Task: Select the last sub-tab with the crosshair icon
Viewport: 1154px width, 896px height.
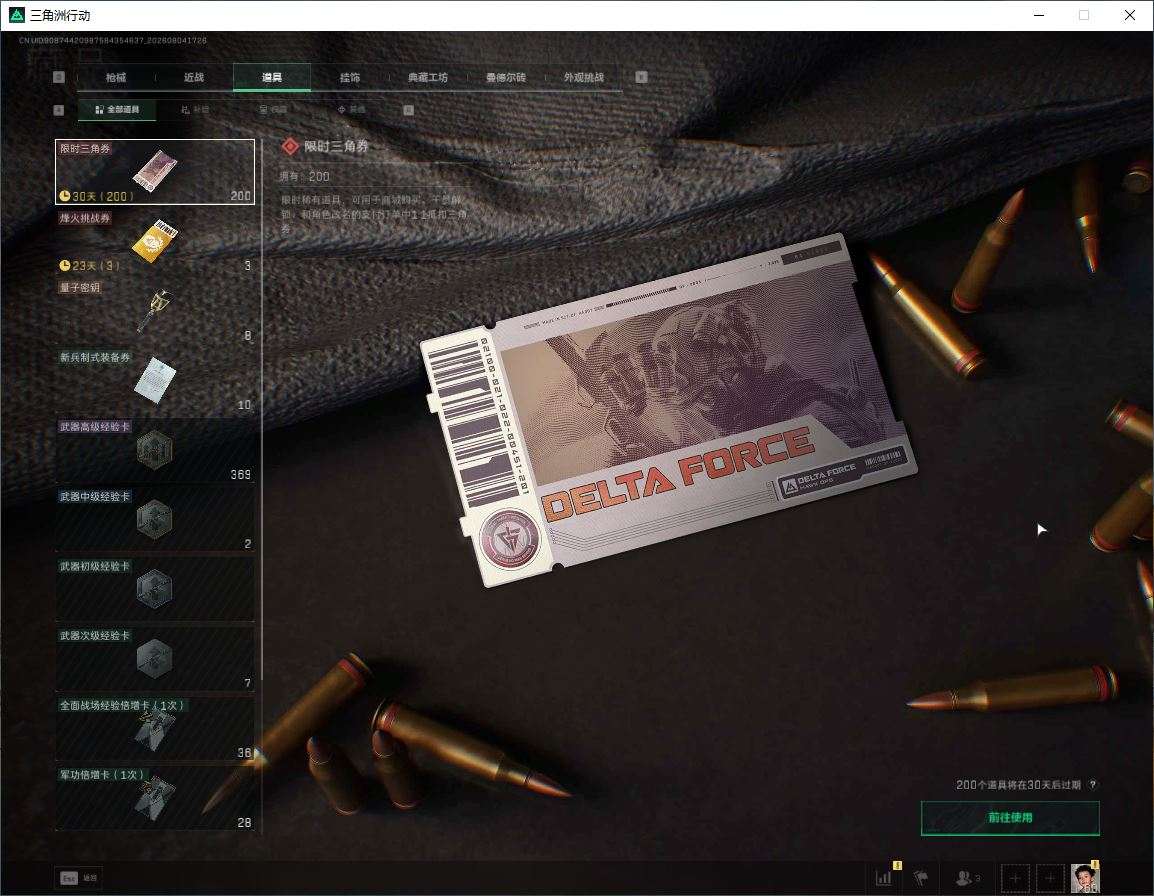Action: click(351, 110)
